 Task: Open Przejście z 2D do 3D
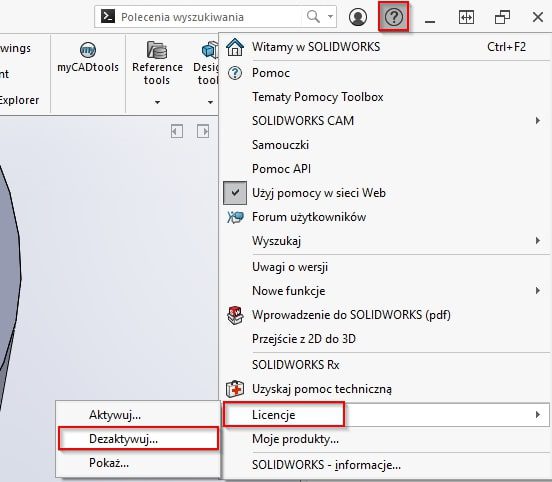[x=386, y=339]
